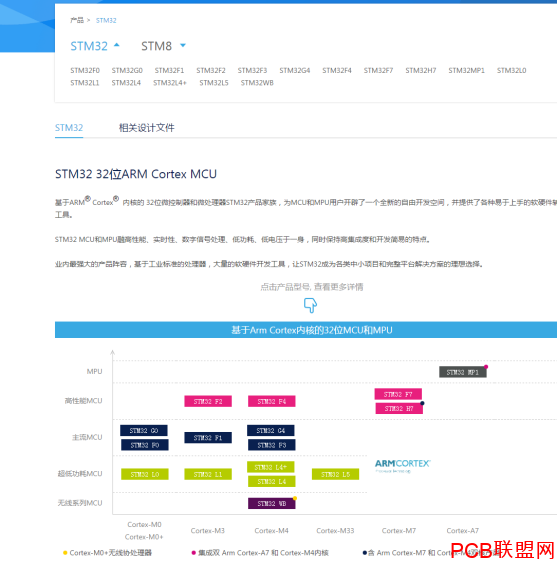This screenshot has height=564, width=557.
Task: Open the STM32F1 series link
Action: click(169, 70)
